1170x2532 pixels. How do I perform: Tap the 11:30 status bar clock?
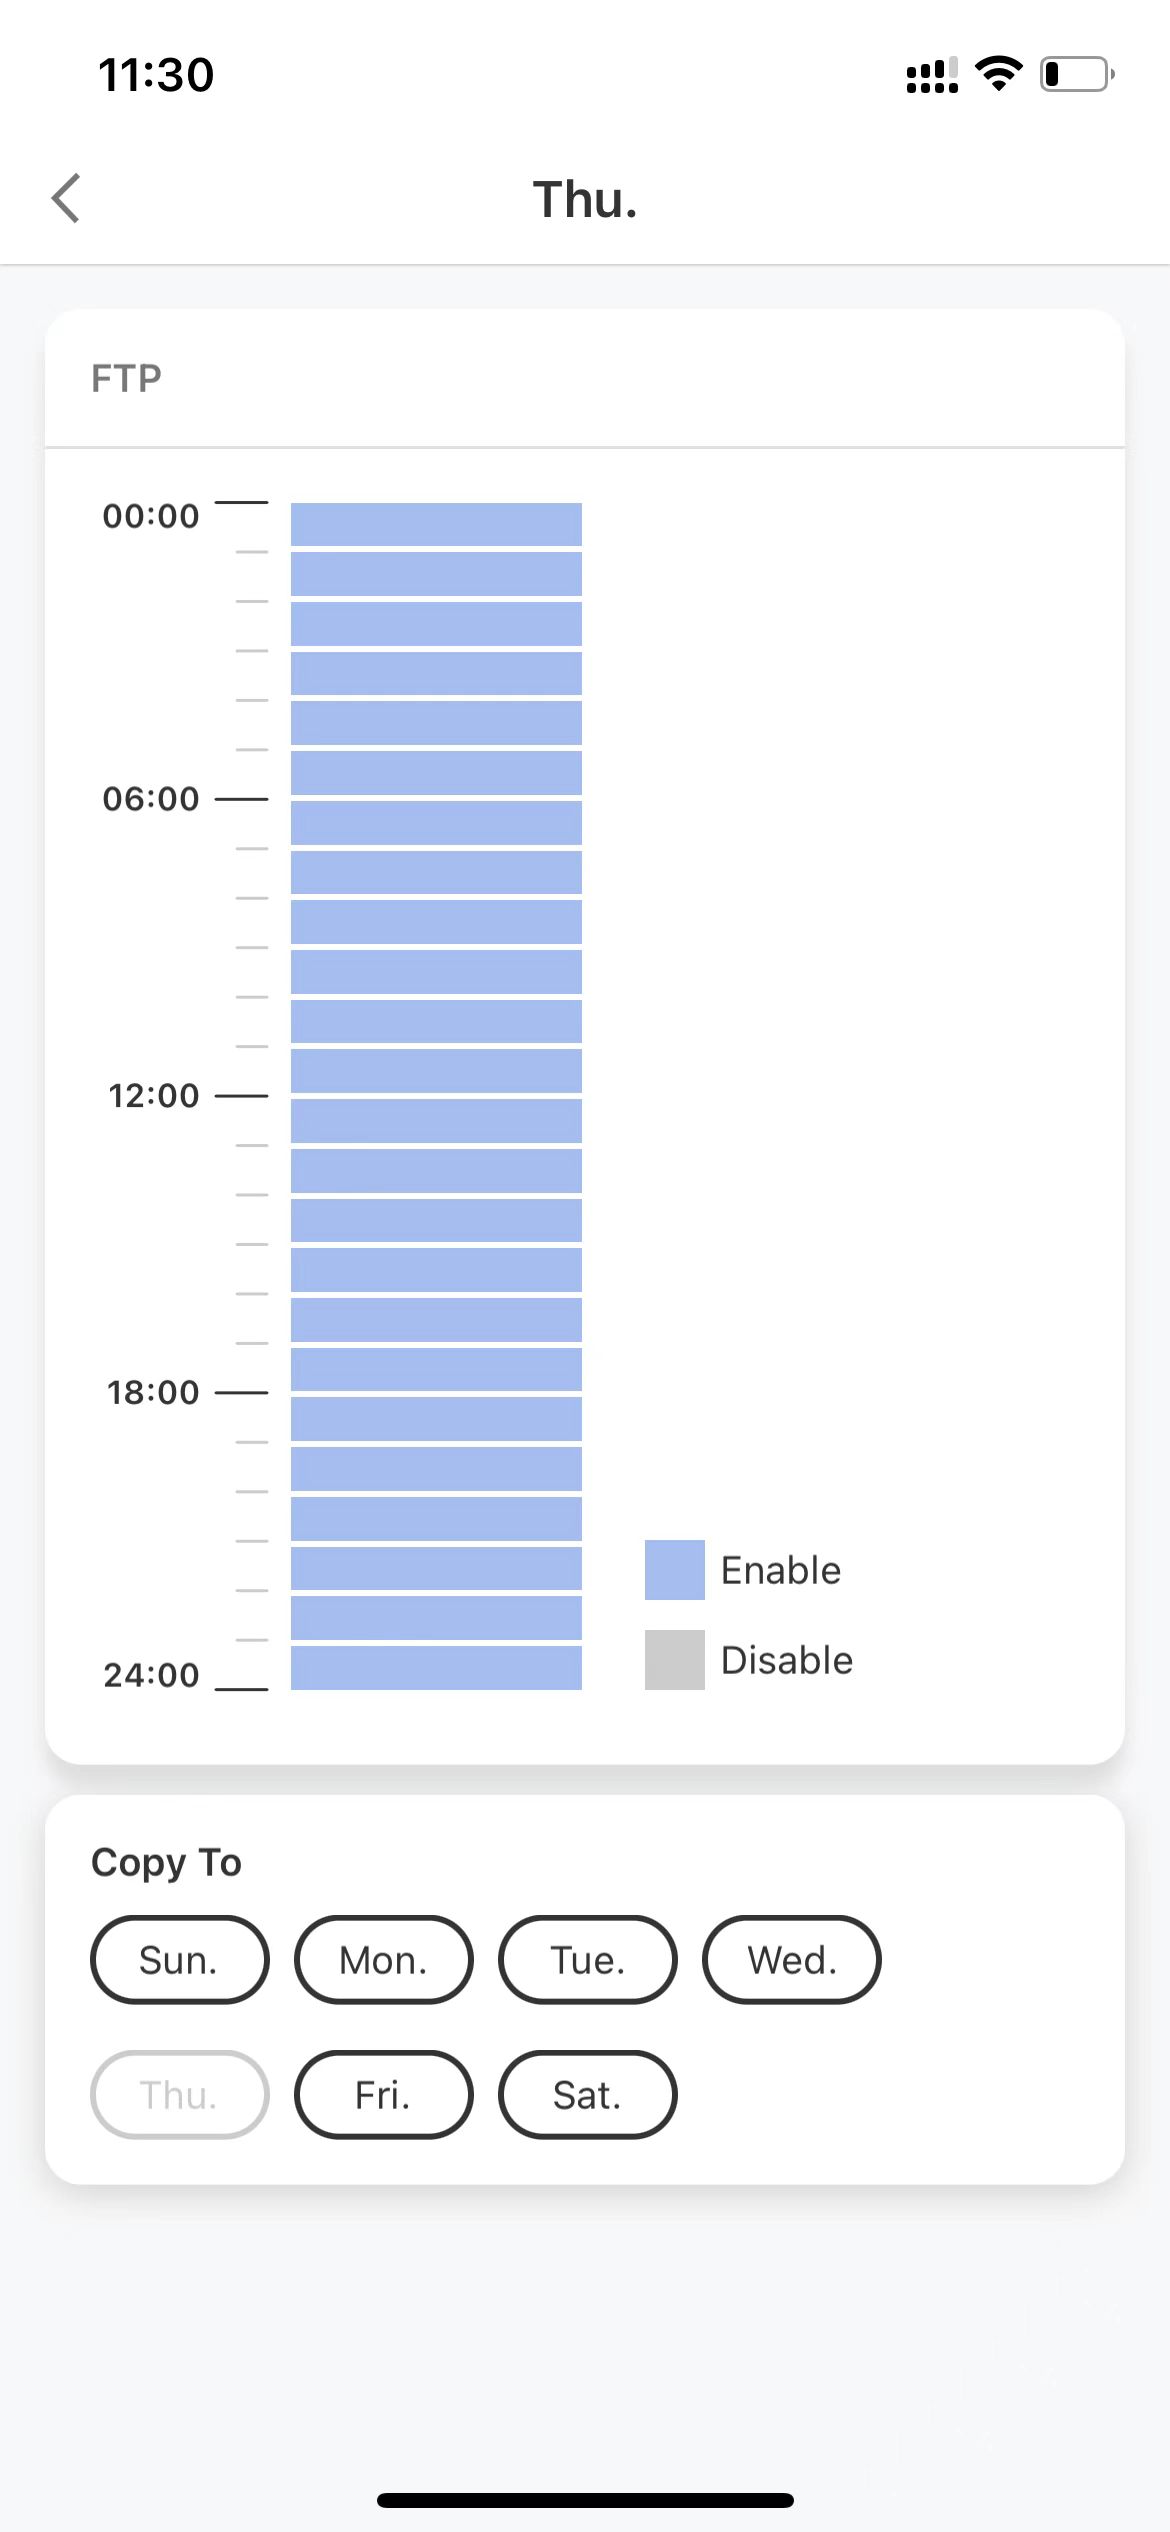coord(156,75)
